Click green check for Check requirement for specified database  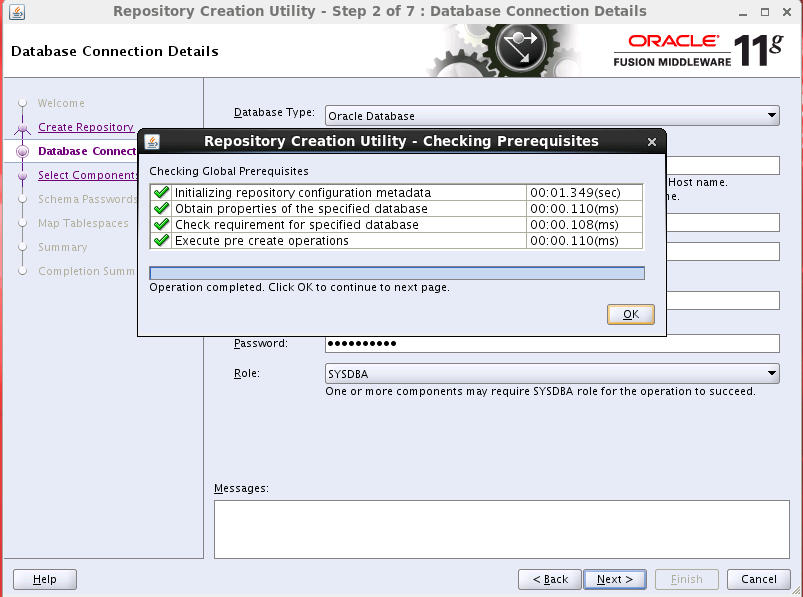161,224
